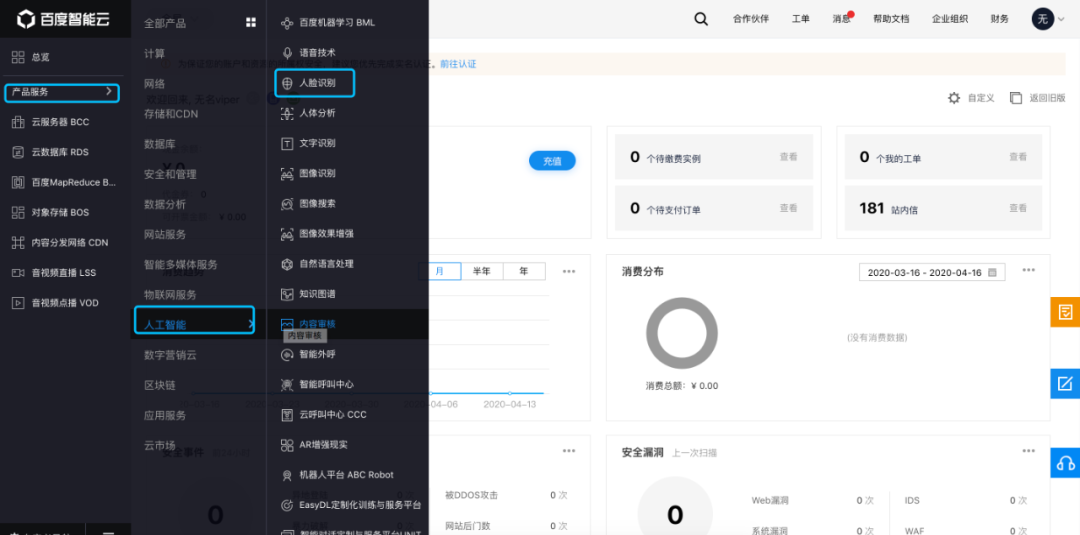Click the 语音技术 microphone icon
This screenshot has width=1080, height=535.
pos(288,52)
